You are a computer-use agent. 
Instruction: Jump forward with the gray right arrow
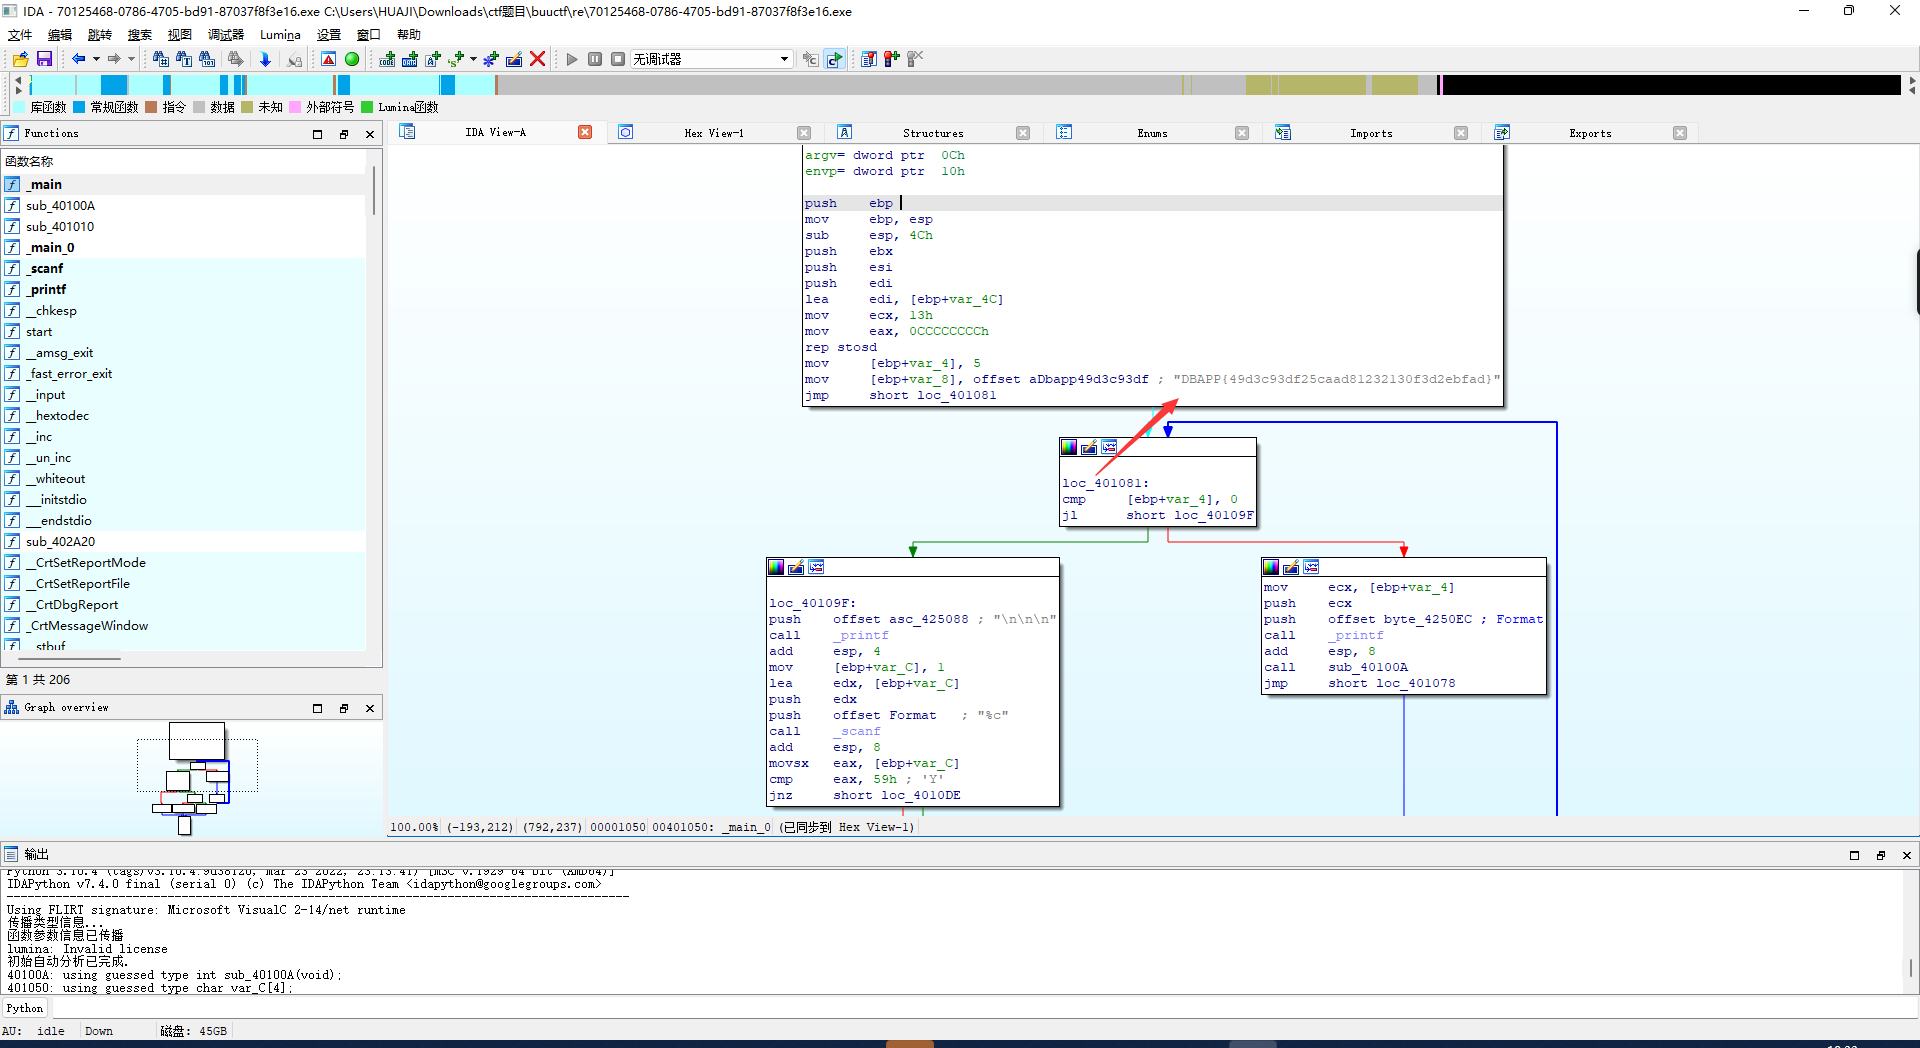(x=114, y=59)
